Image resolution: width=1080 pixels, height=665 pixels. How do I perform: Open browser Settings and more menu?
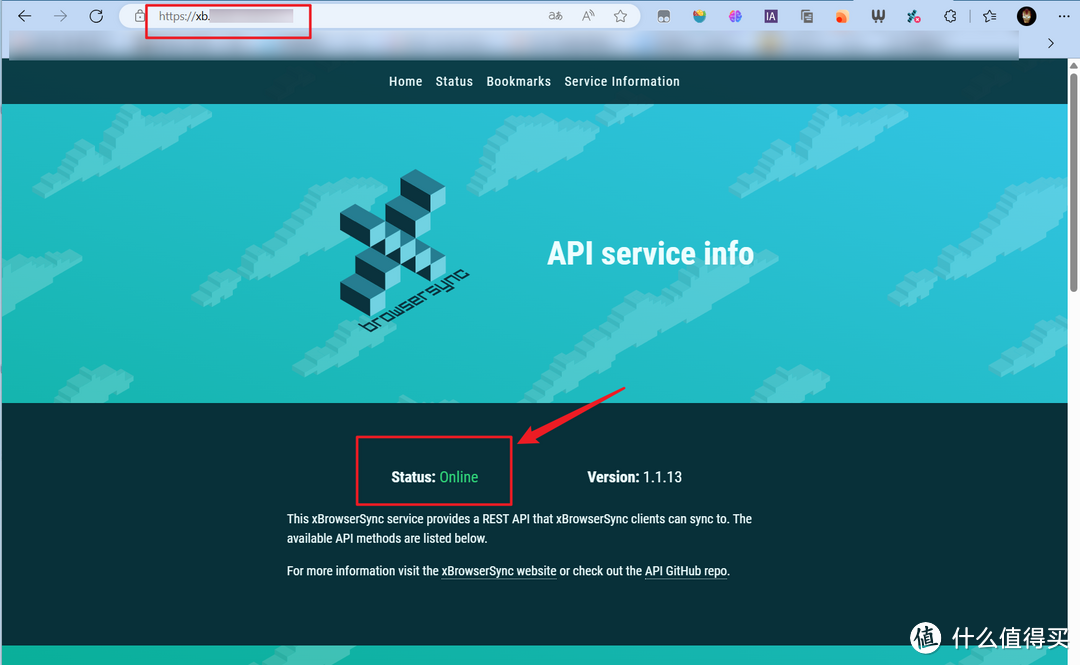click(1063, 17)
